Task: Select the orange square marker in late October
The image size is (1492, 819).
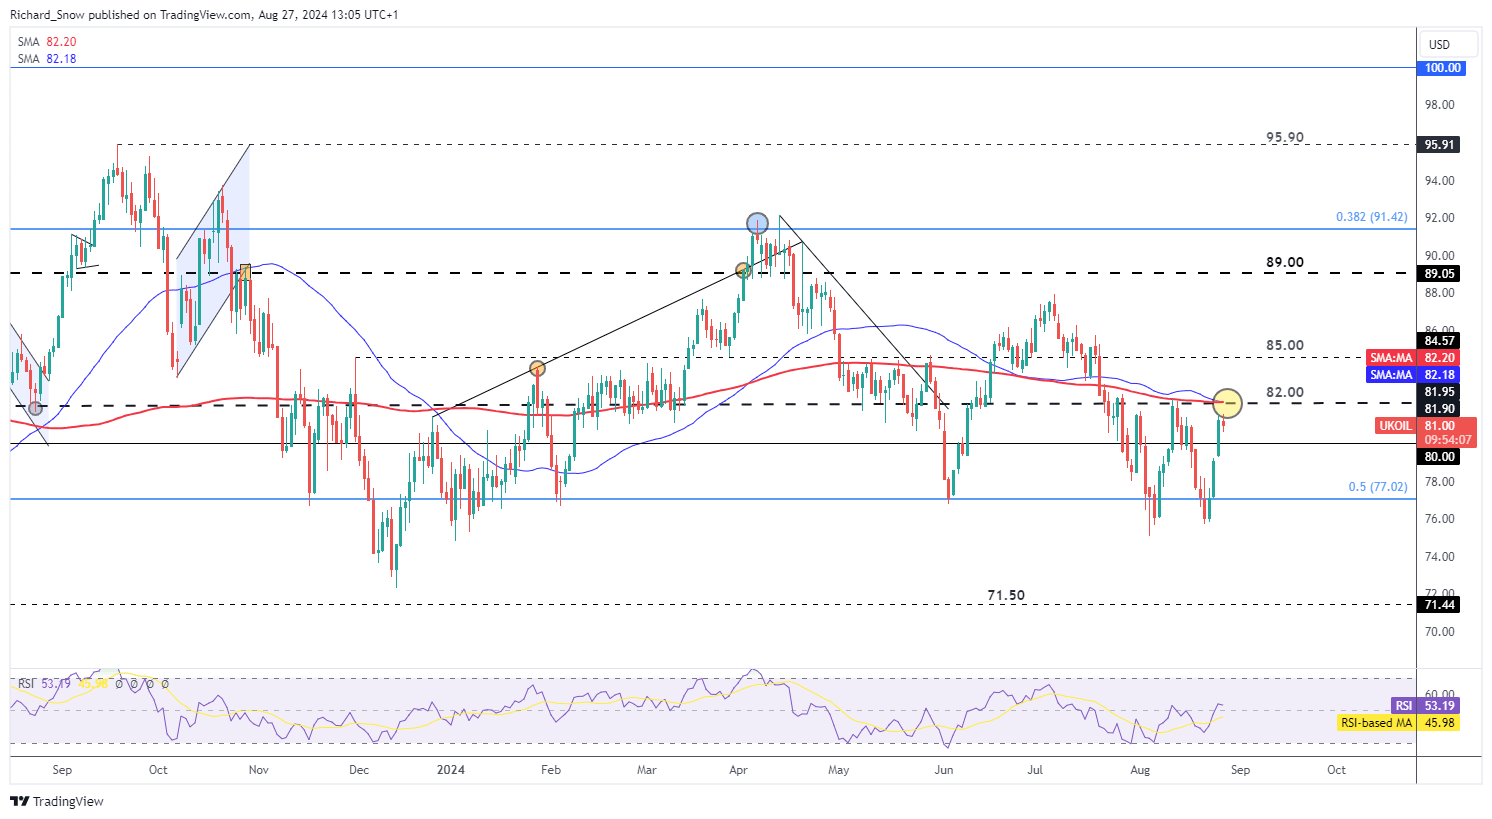Action: tap(244, 270)
